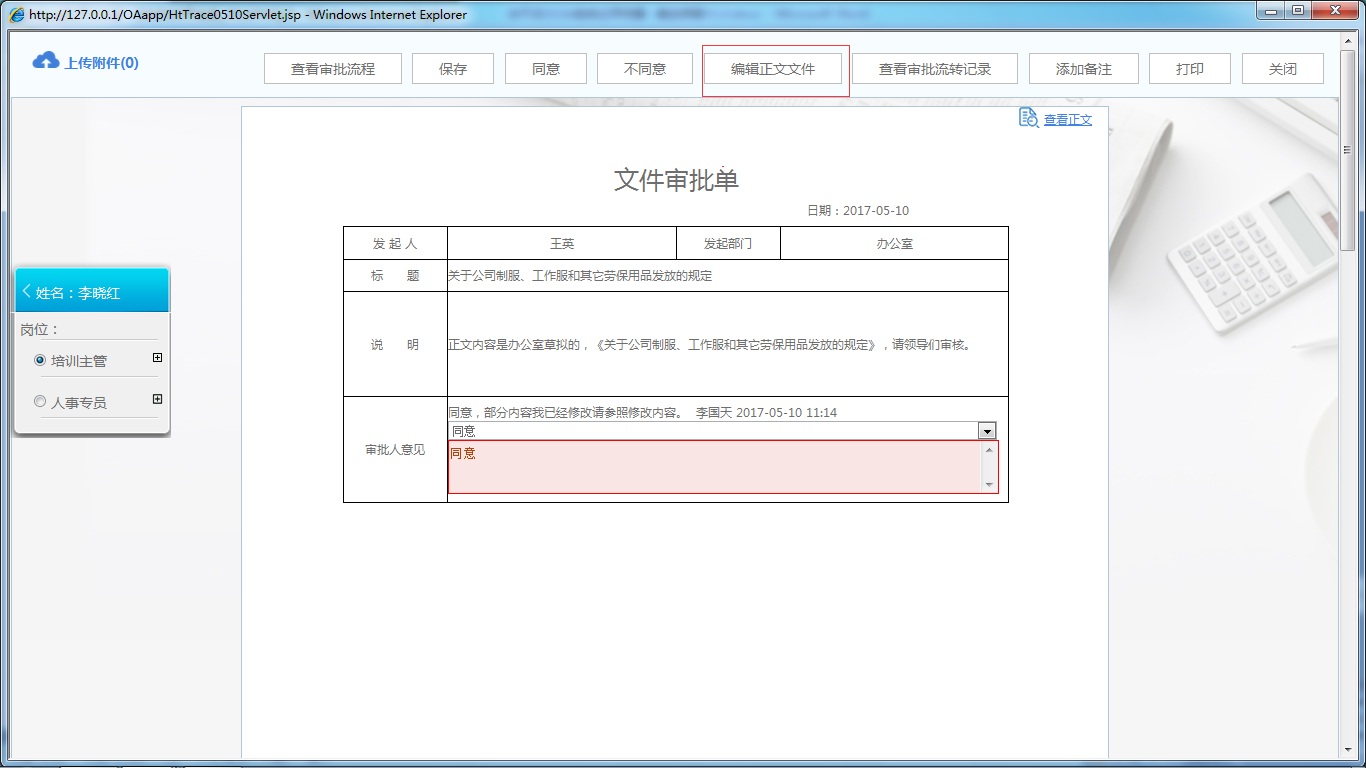
Task: Open 编辑正文文件 to edit the document
Action: (x=775, y=68)
